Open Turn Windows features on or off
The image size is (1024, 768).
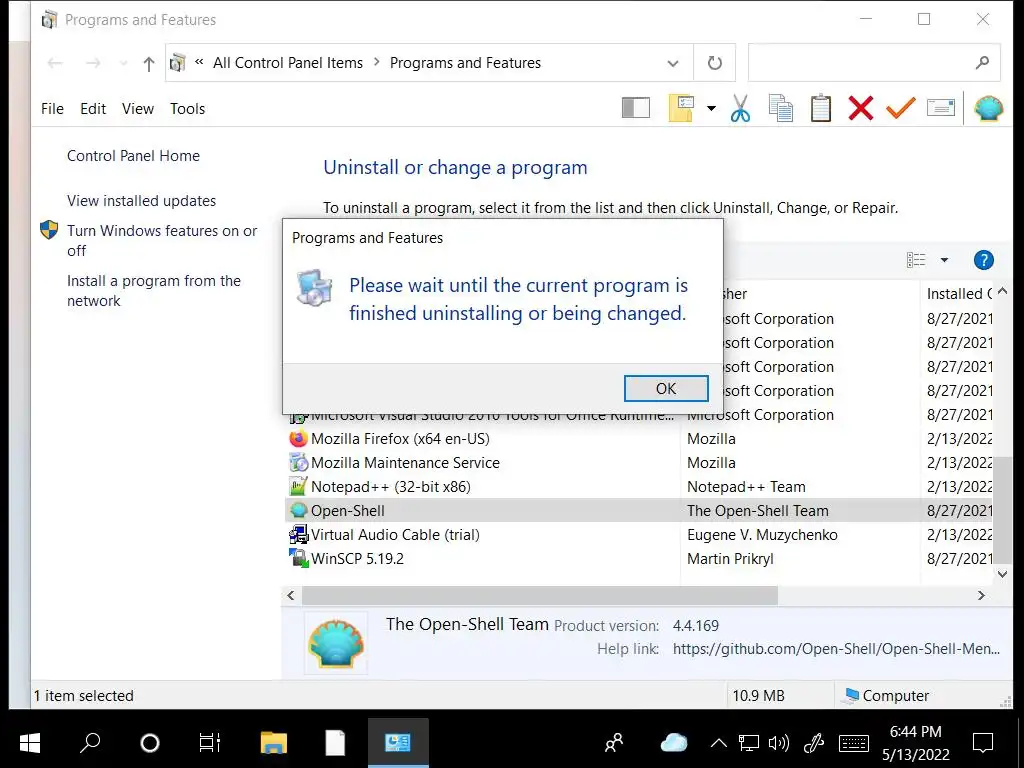point(162,240)
